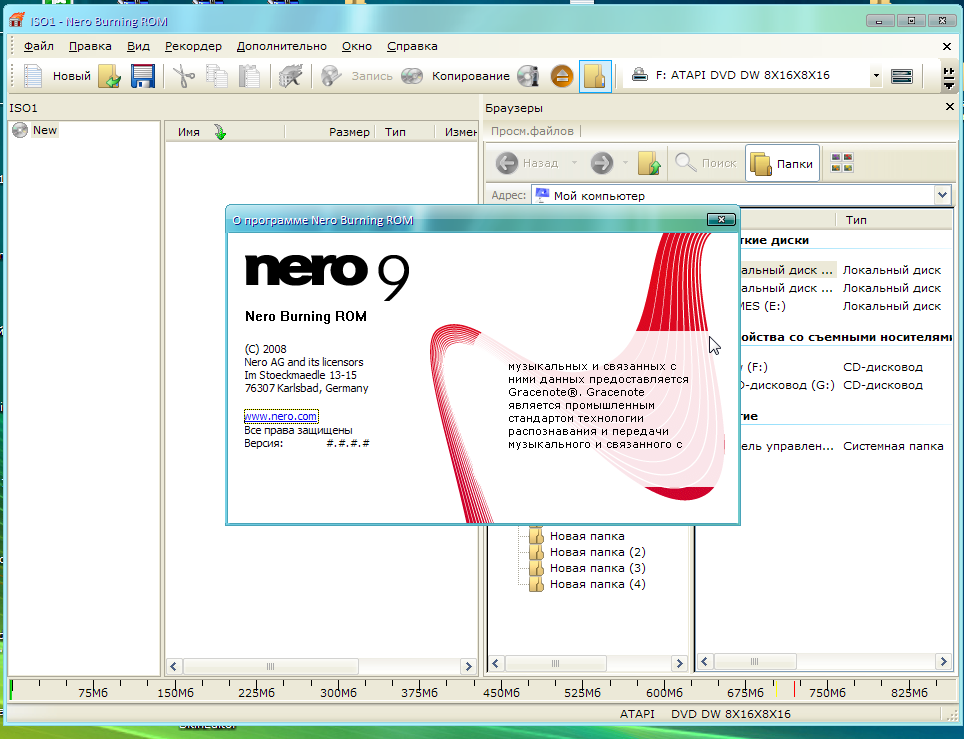Sort compilation by Имя column header
The image size is (964, 739).
[x=189, y=132]
